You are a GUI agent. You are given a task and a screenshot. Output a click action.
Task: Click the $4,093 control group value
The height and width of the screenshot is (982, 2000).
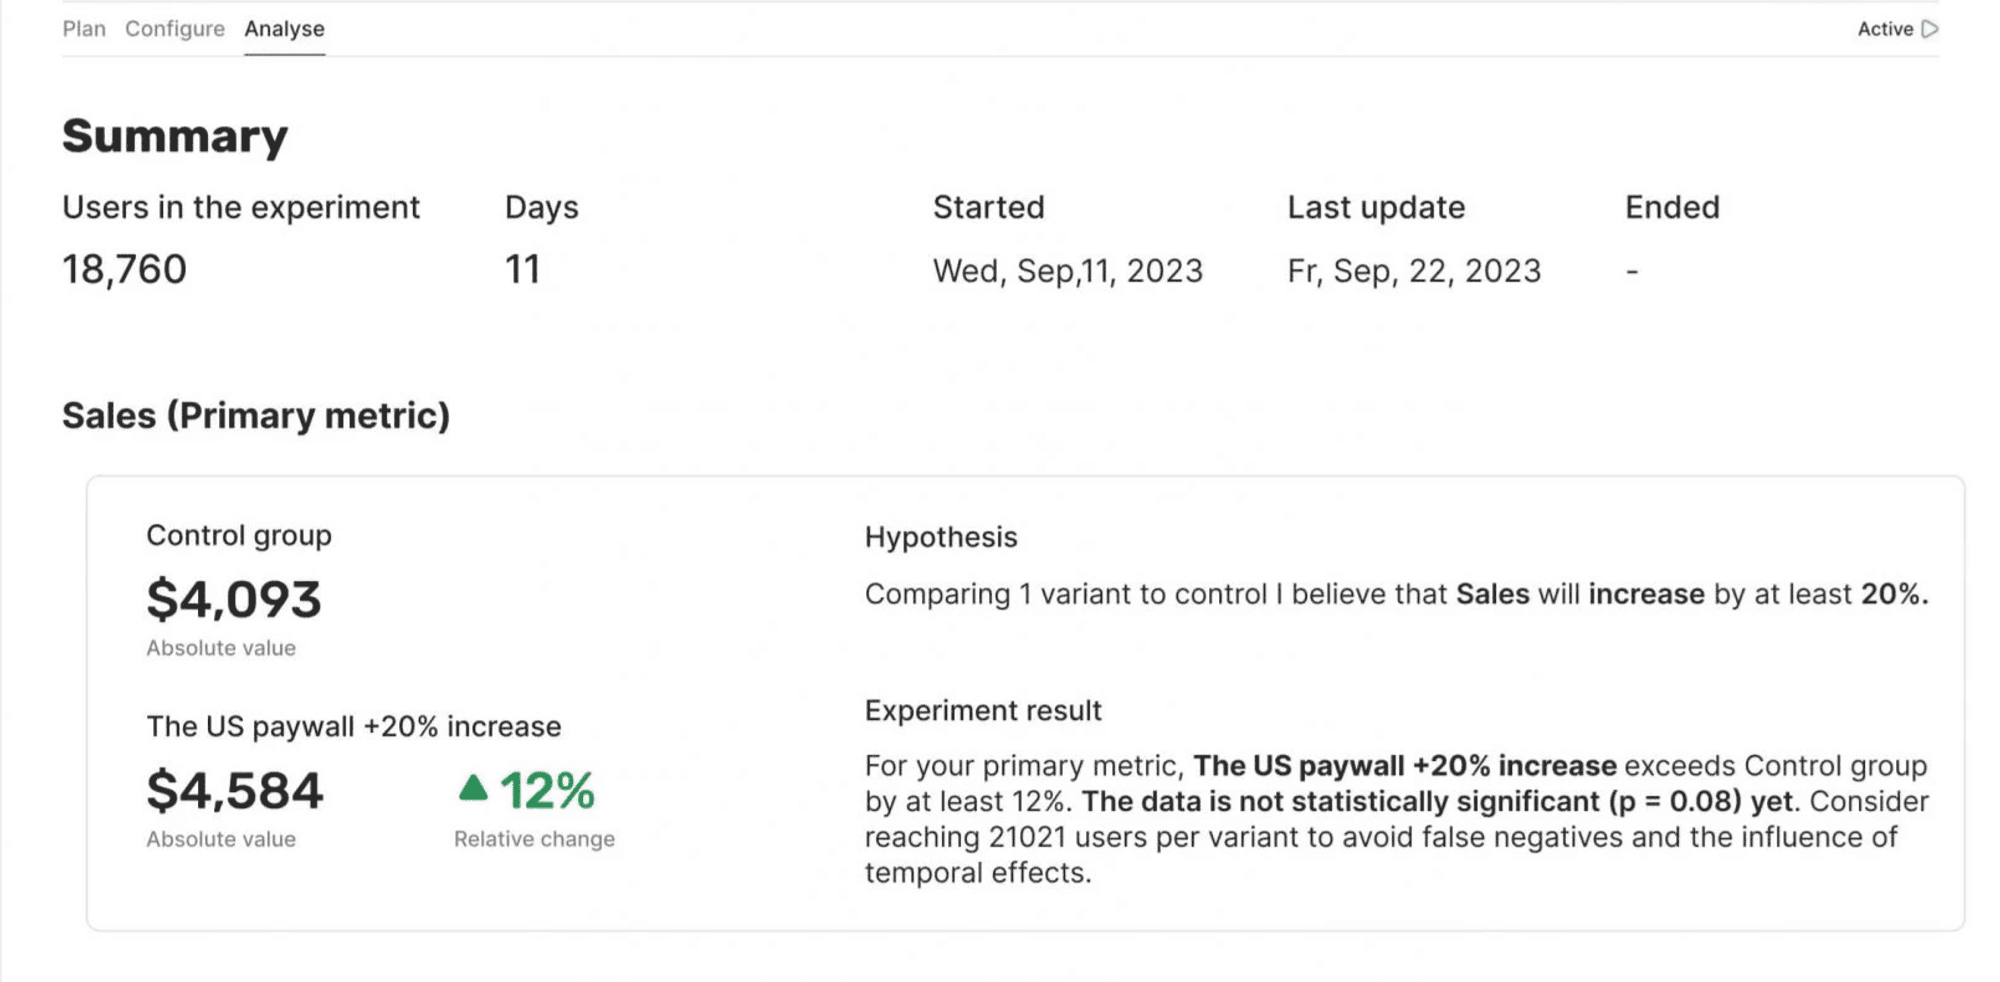coord(234,600)
